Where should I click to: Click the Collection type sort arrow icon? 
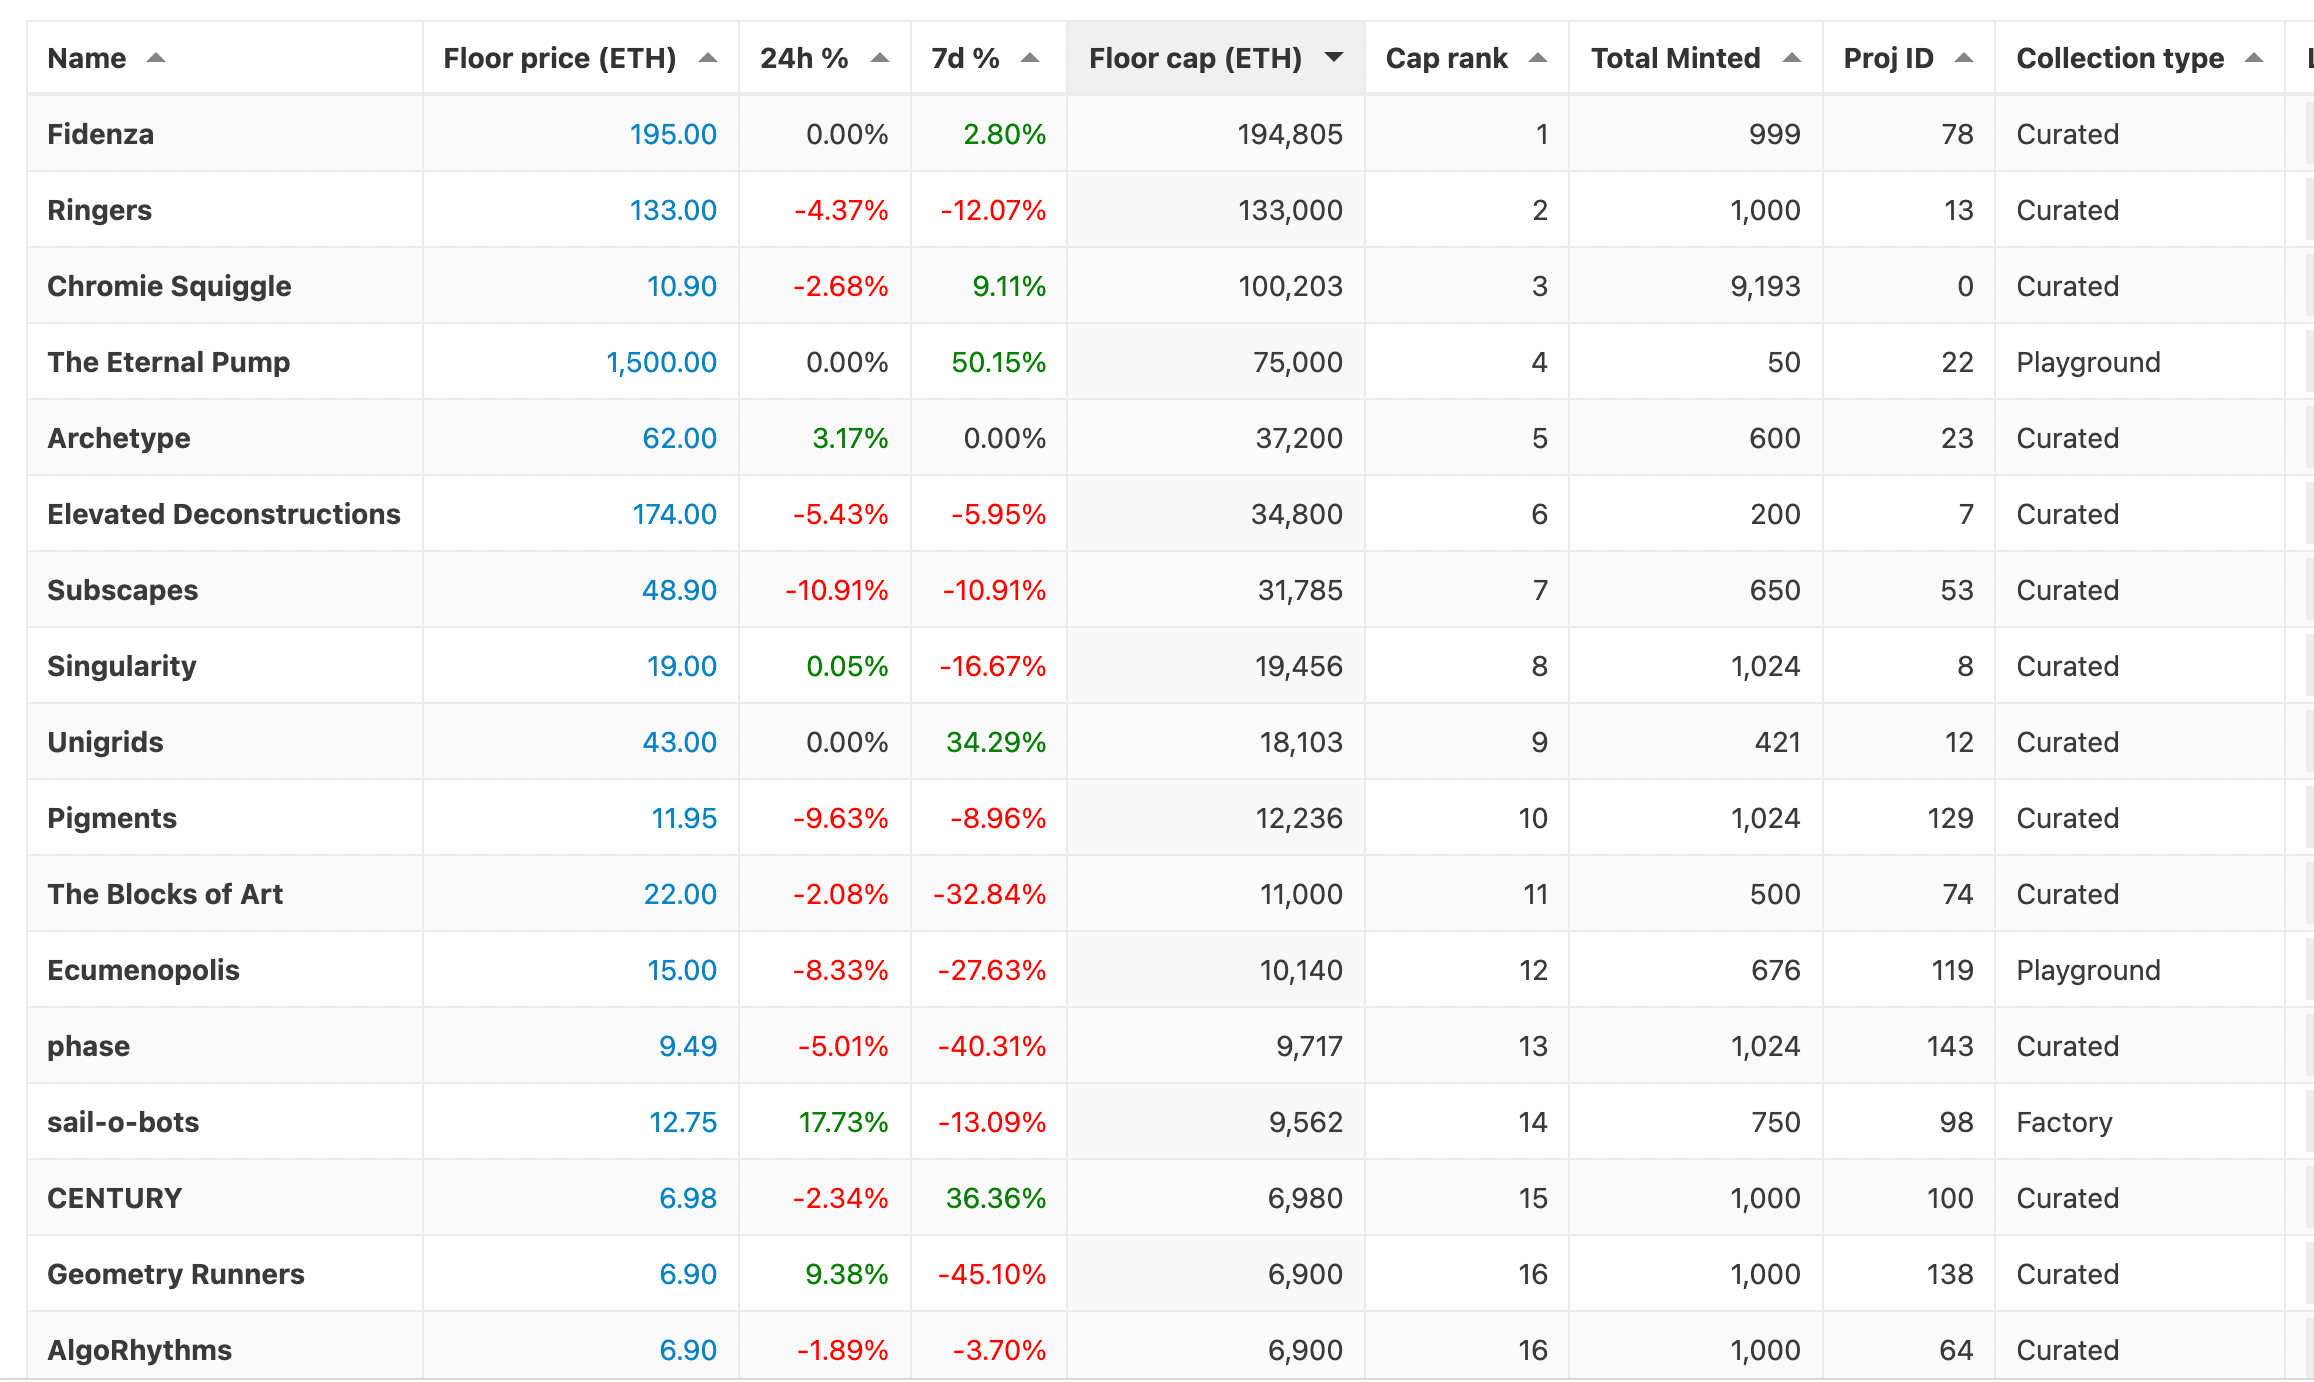pyautogui.click(x=2253, y=58)
